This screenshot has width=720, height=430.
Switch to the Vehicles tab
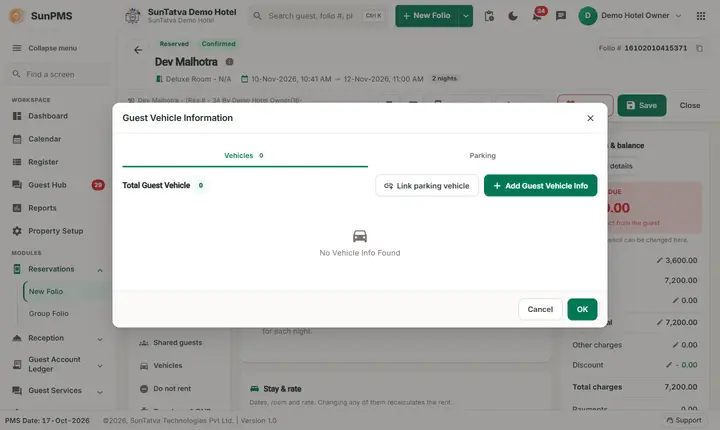[x=245, y=156]
